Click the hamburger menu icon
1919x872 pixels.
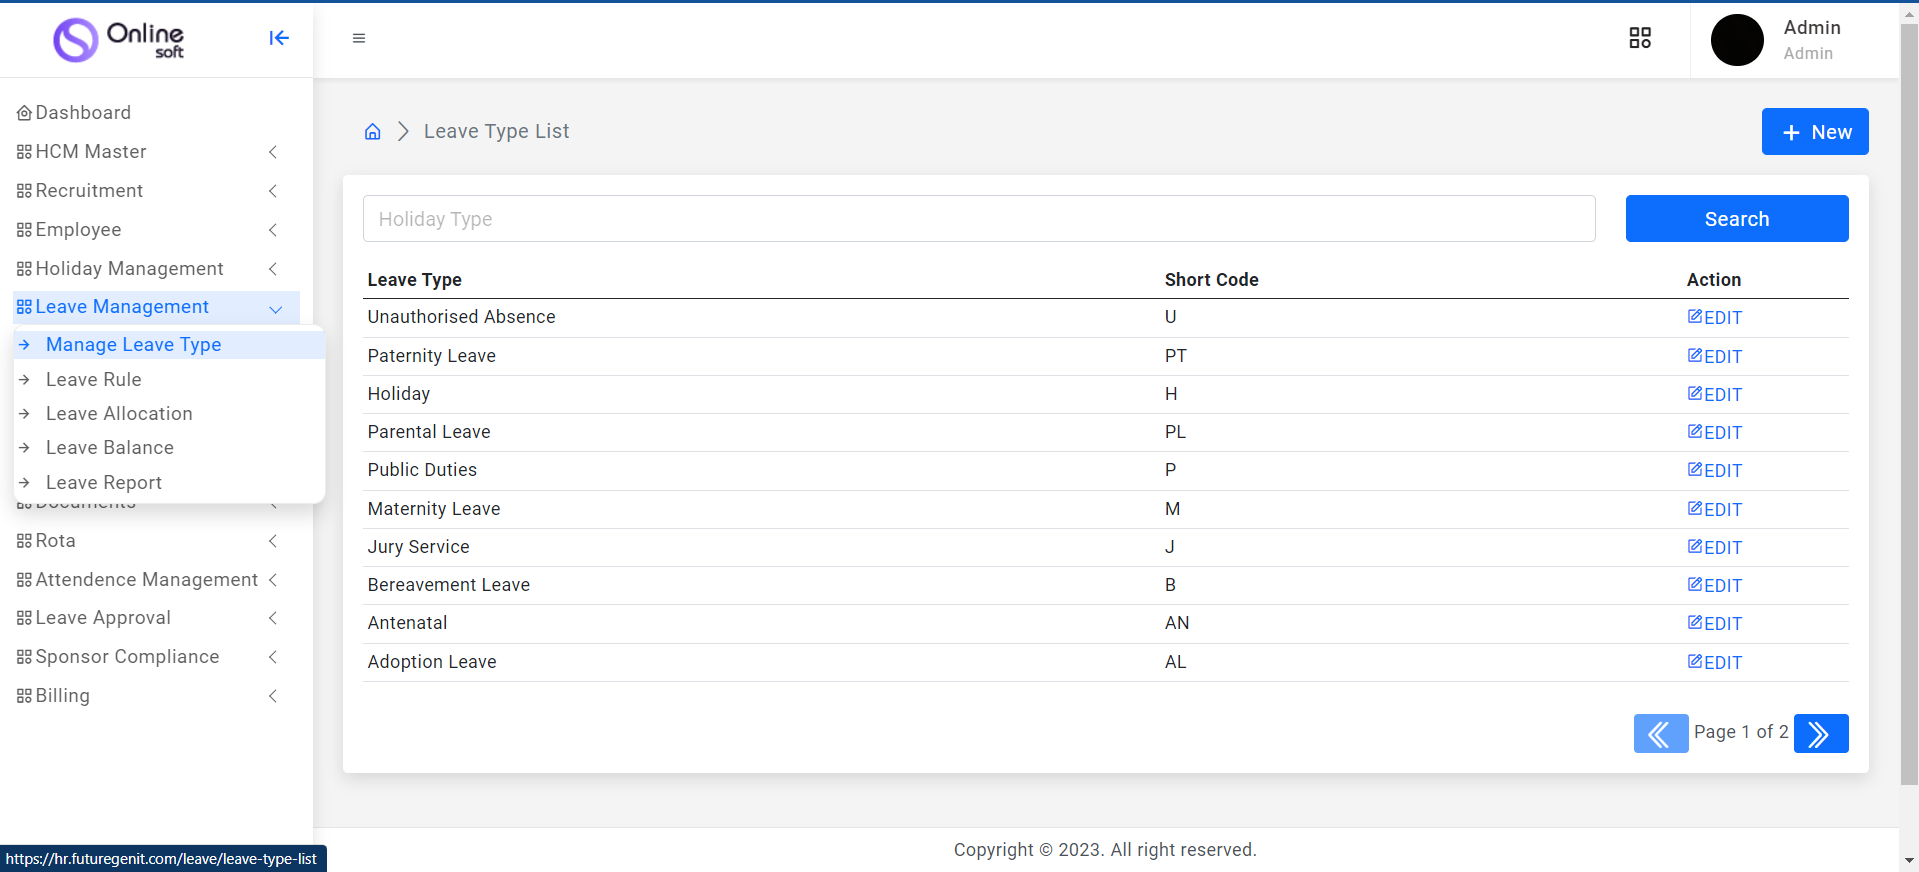pos(359,38)
